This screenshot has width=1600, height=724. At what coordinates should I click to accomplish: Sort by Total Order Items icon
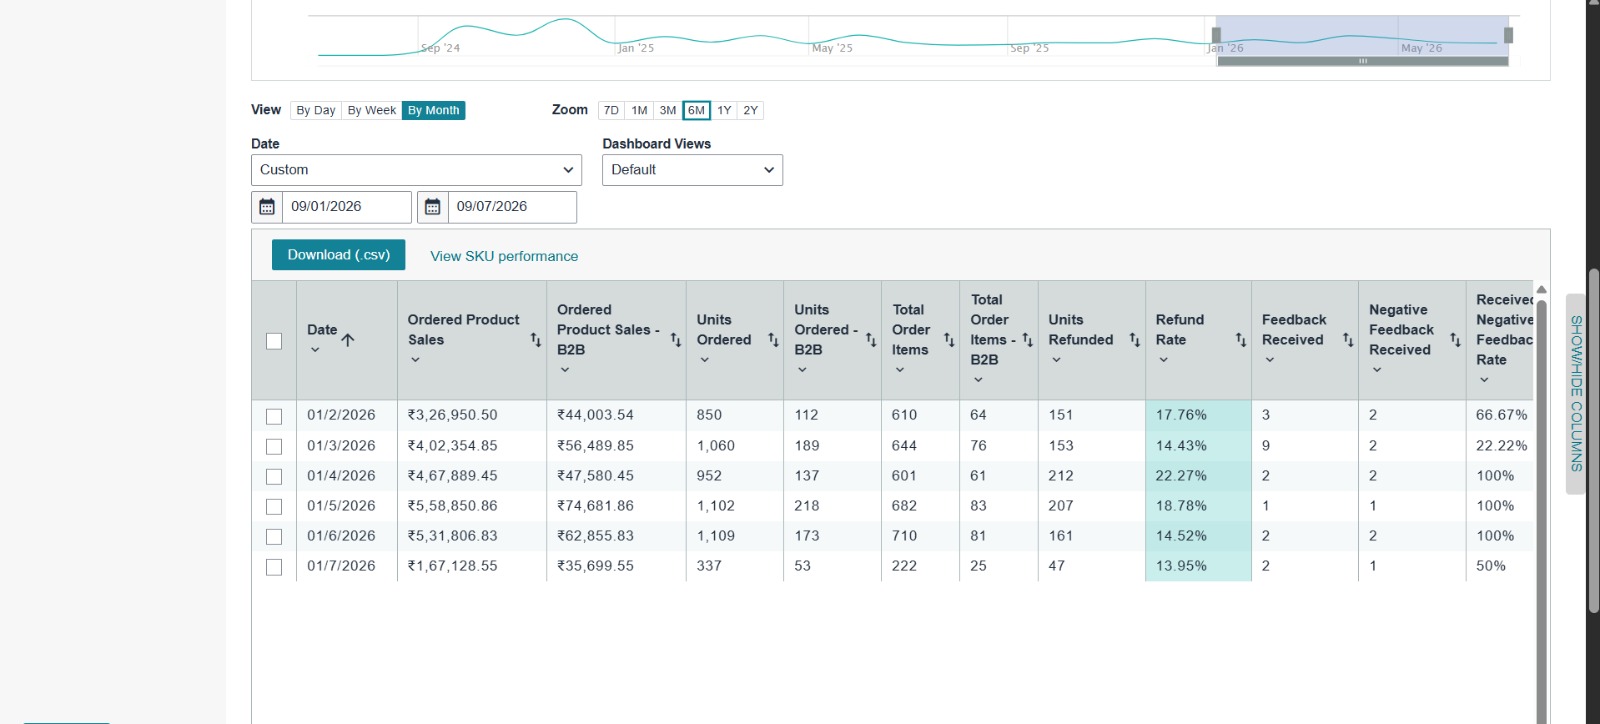pos(949,340)
